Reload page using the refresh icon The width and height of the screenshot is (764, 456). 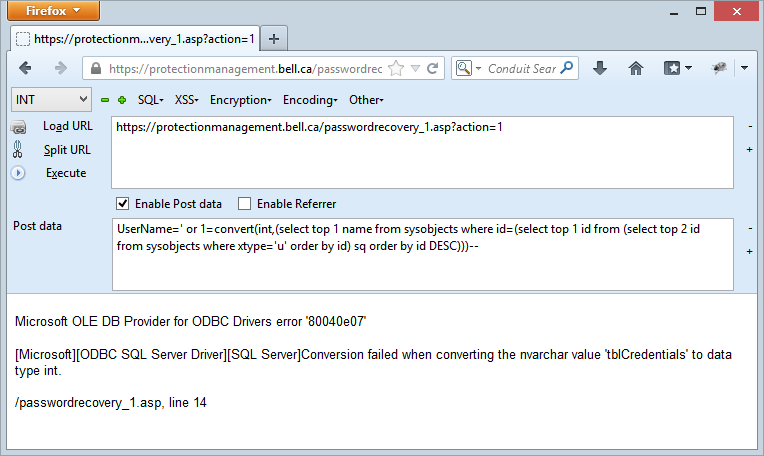[433, 68]
